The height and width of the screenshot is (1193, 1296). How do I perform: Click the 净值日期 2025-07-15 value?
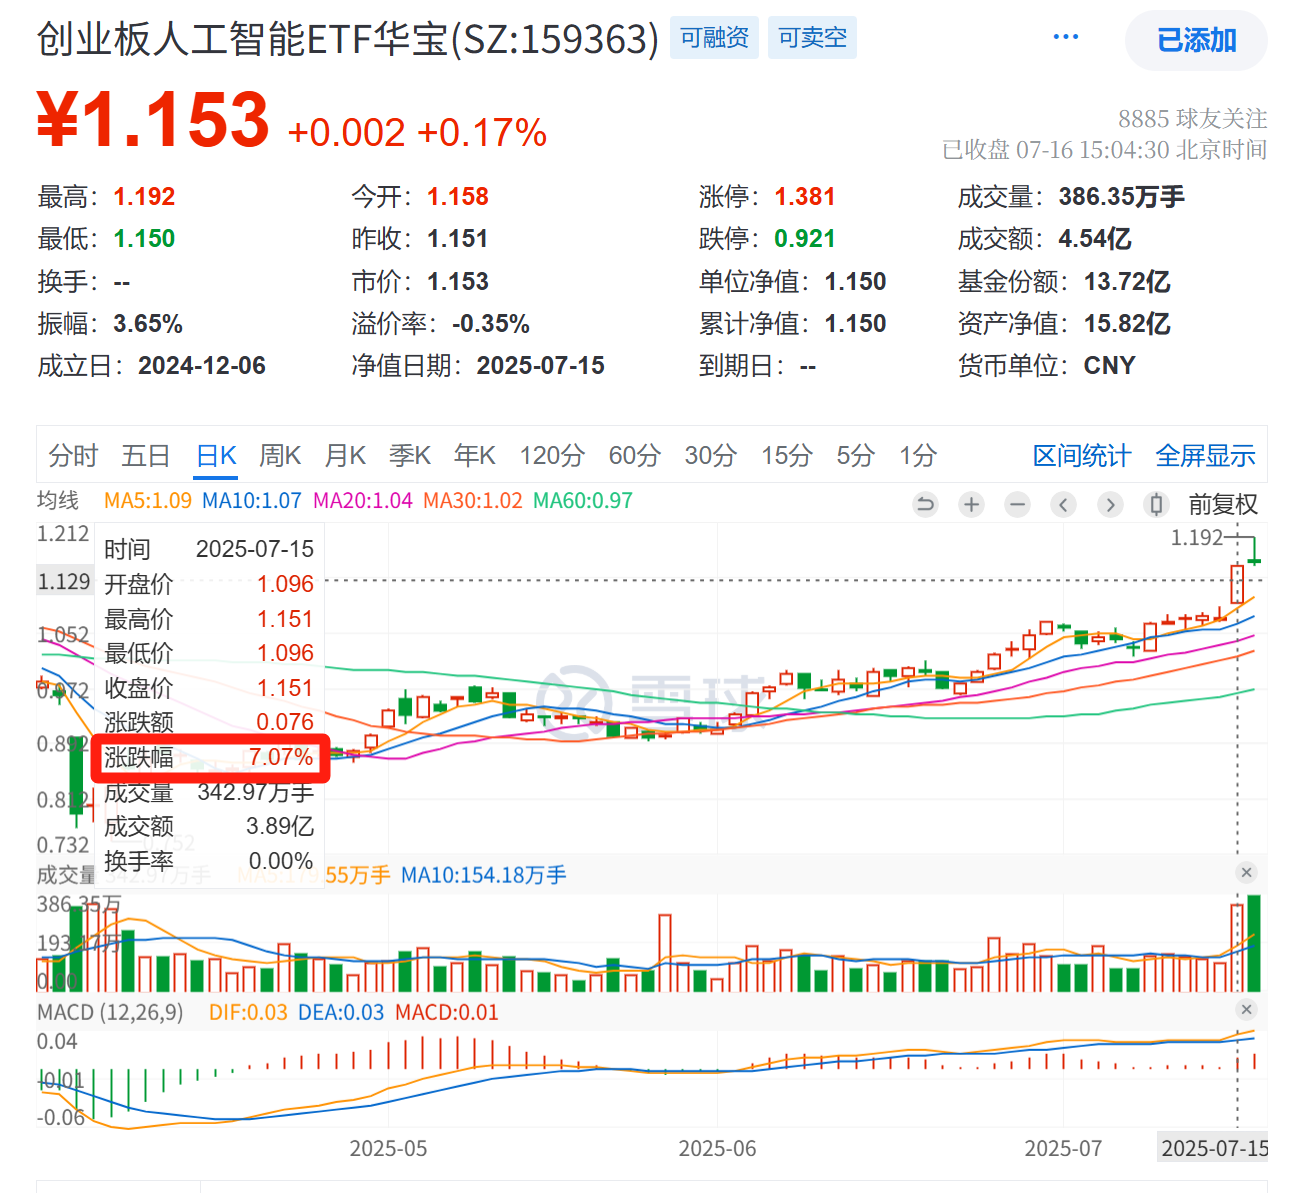click(x=541, y=366)
